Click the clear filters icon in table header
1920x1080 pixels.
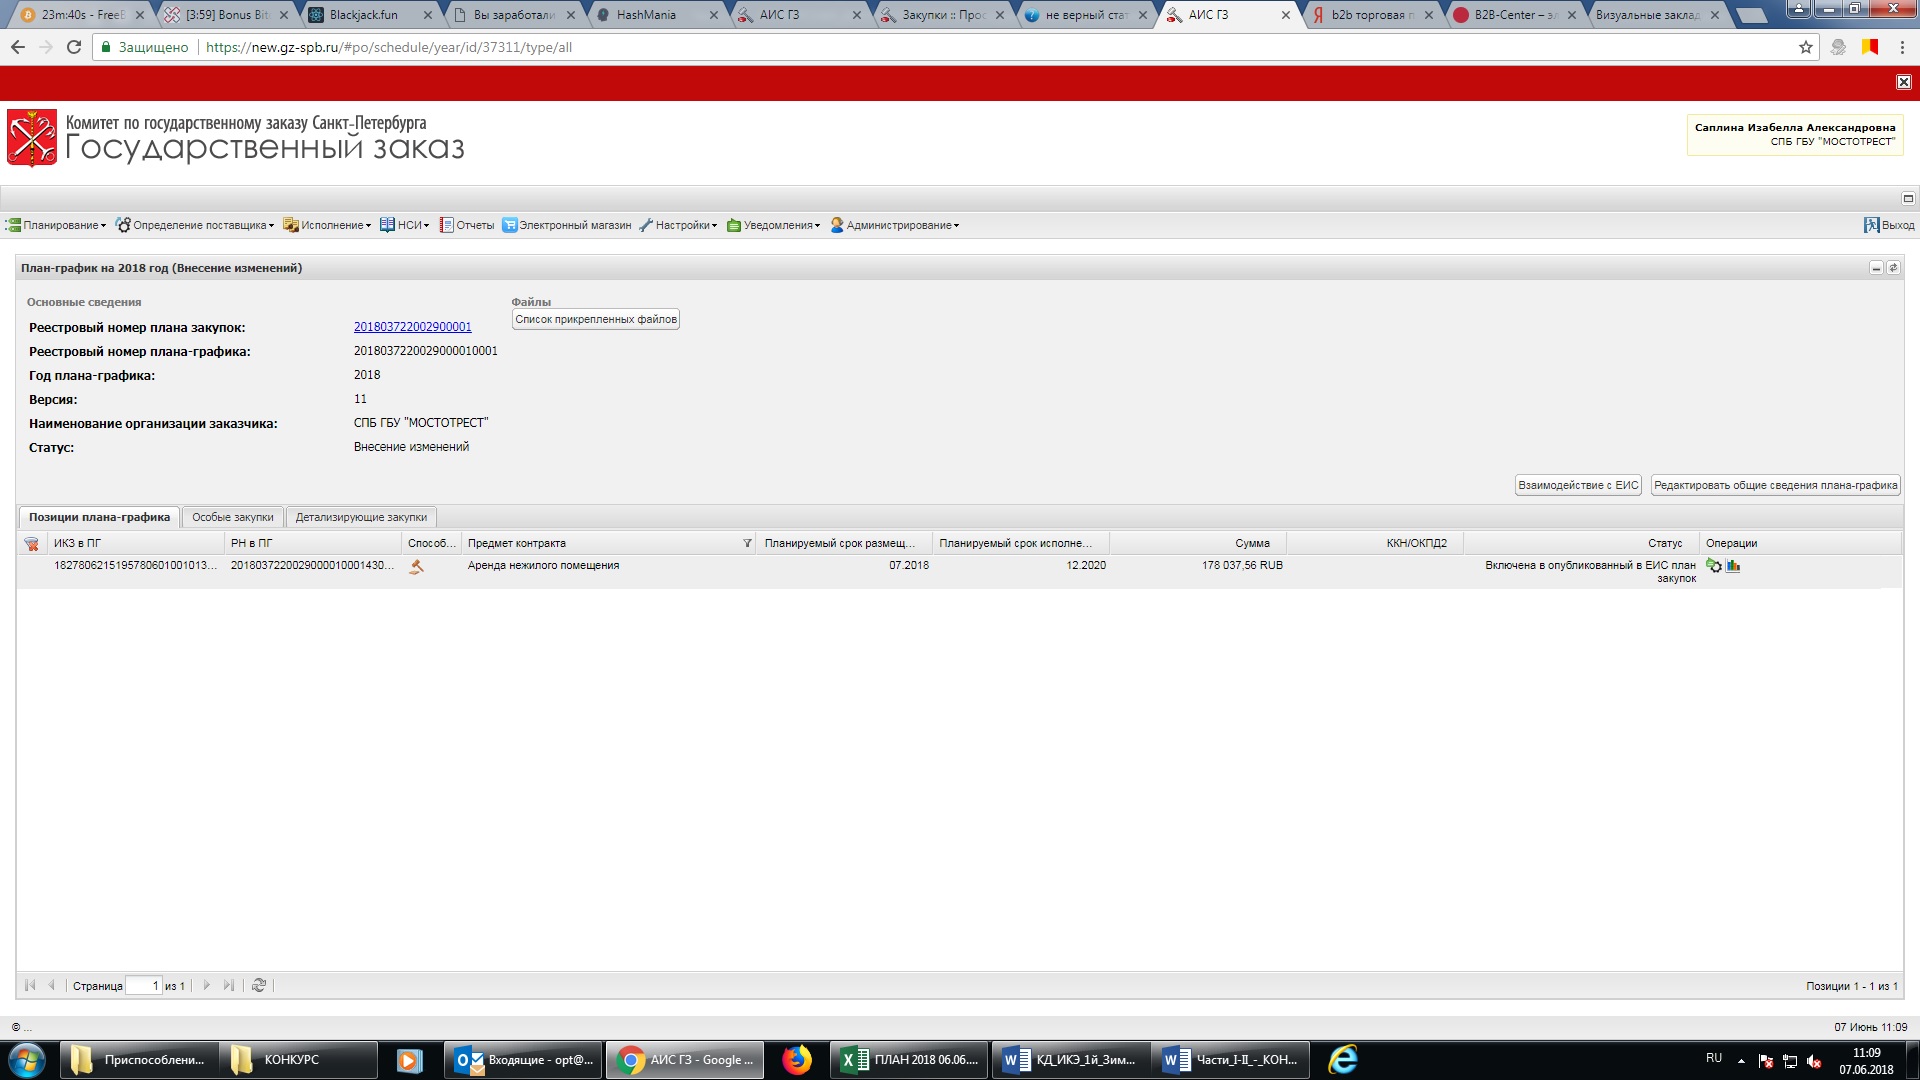tap(32, 544)
